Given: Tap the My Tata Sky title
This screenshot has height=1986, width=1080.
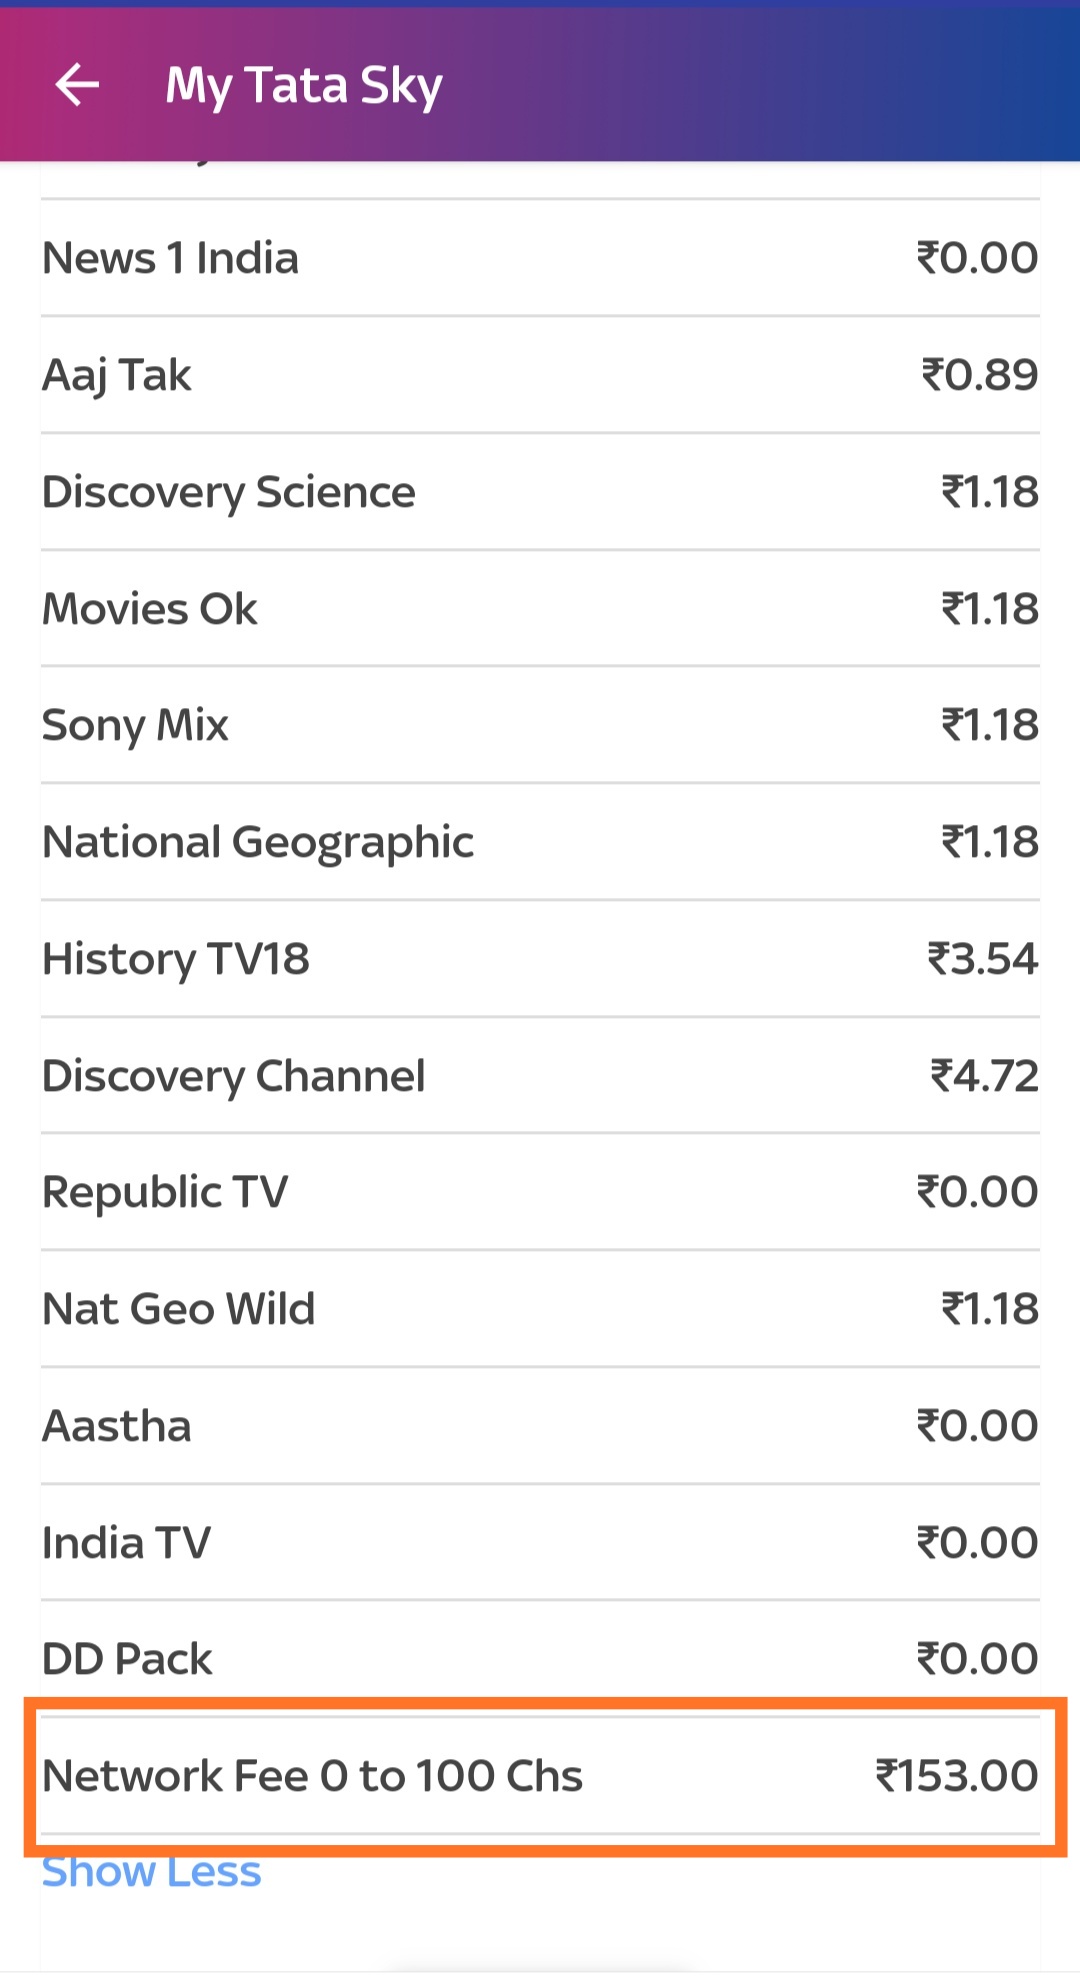Looking at the screenshot, I should click(x=304, y=86).
